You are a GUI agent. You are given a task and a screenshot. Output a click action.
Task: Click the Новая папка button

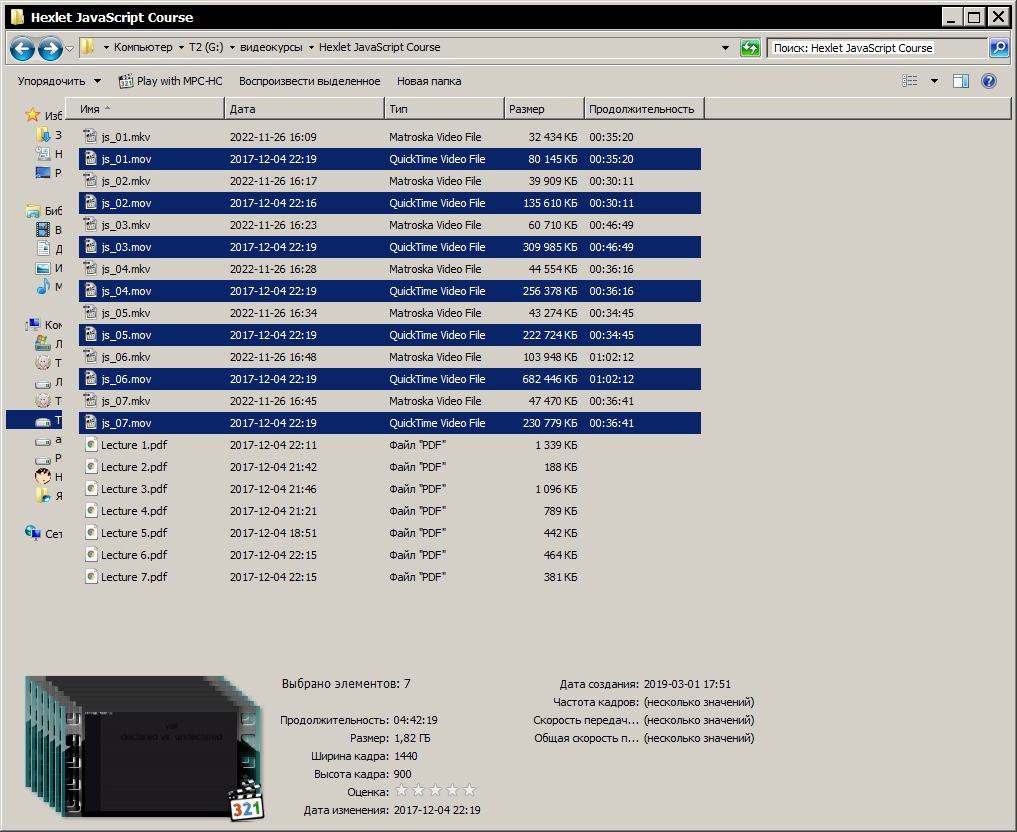click(429, 81)
